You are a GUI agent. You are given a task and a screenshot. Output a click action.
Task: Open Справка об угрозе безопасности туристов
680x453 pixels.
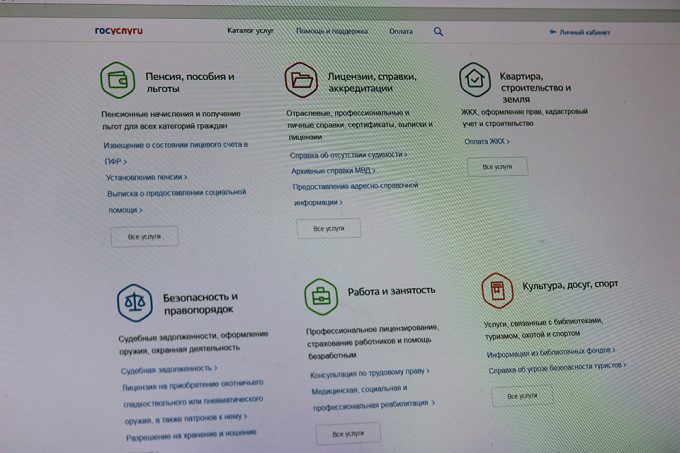pos(558,368)
